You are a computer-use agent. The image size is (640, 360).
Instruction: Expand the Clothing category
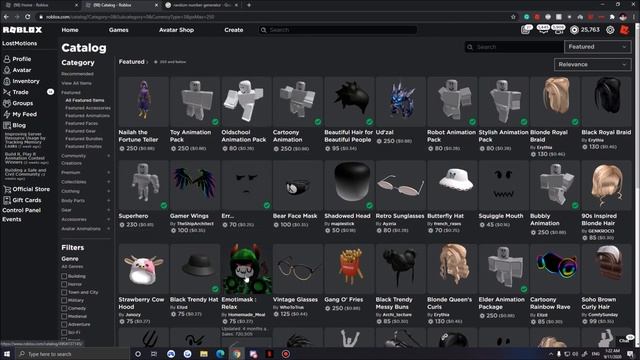pyautogui.click(x=109, y=191)
